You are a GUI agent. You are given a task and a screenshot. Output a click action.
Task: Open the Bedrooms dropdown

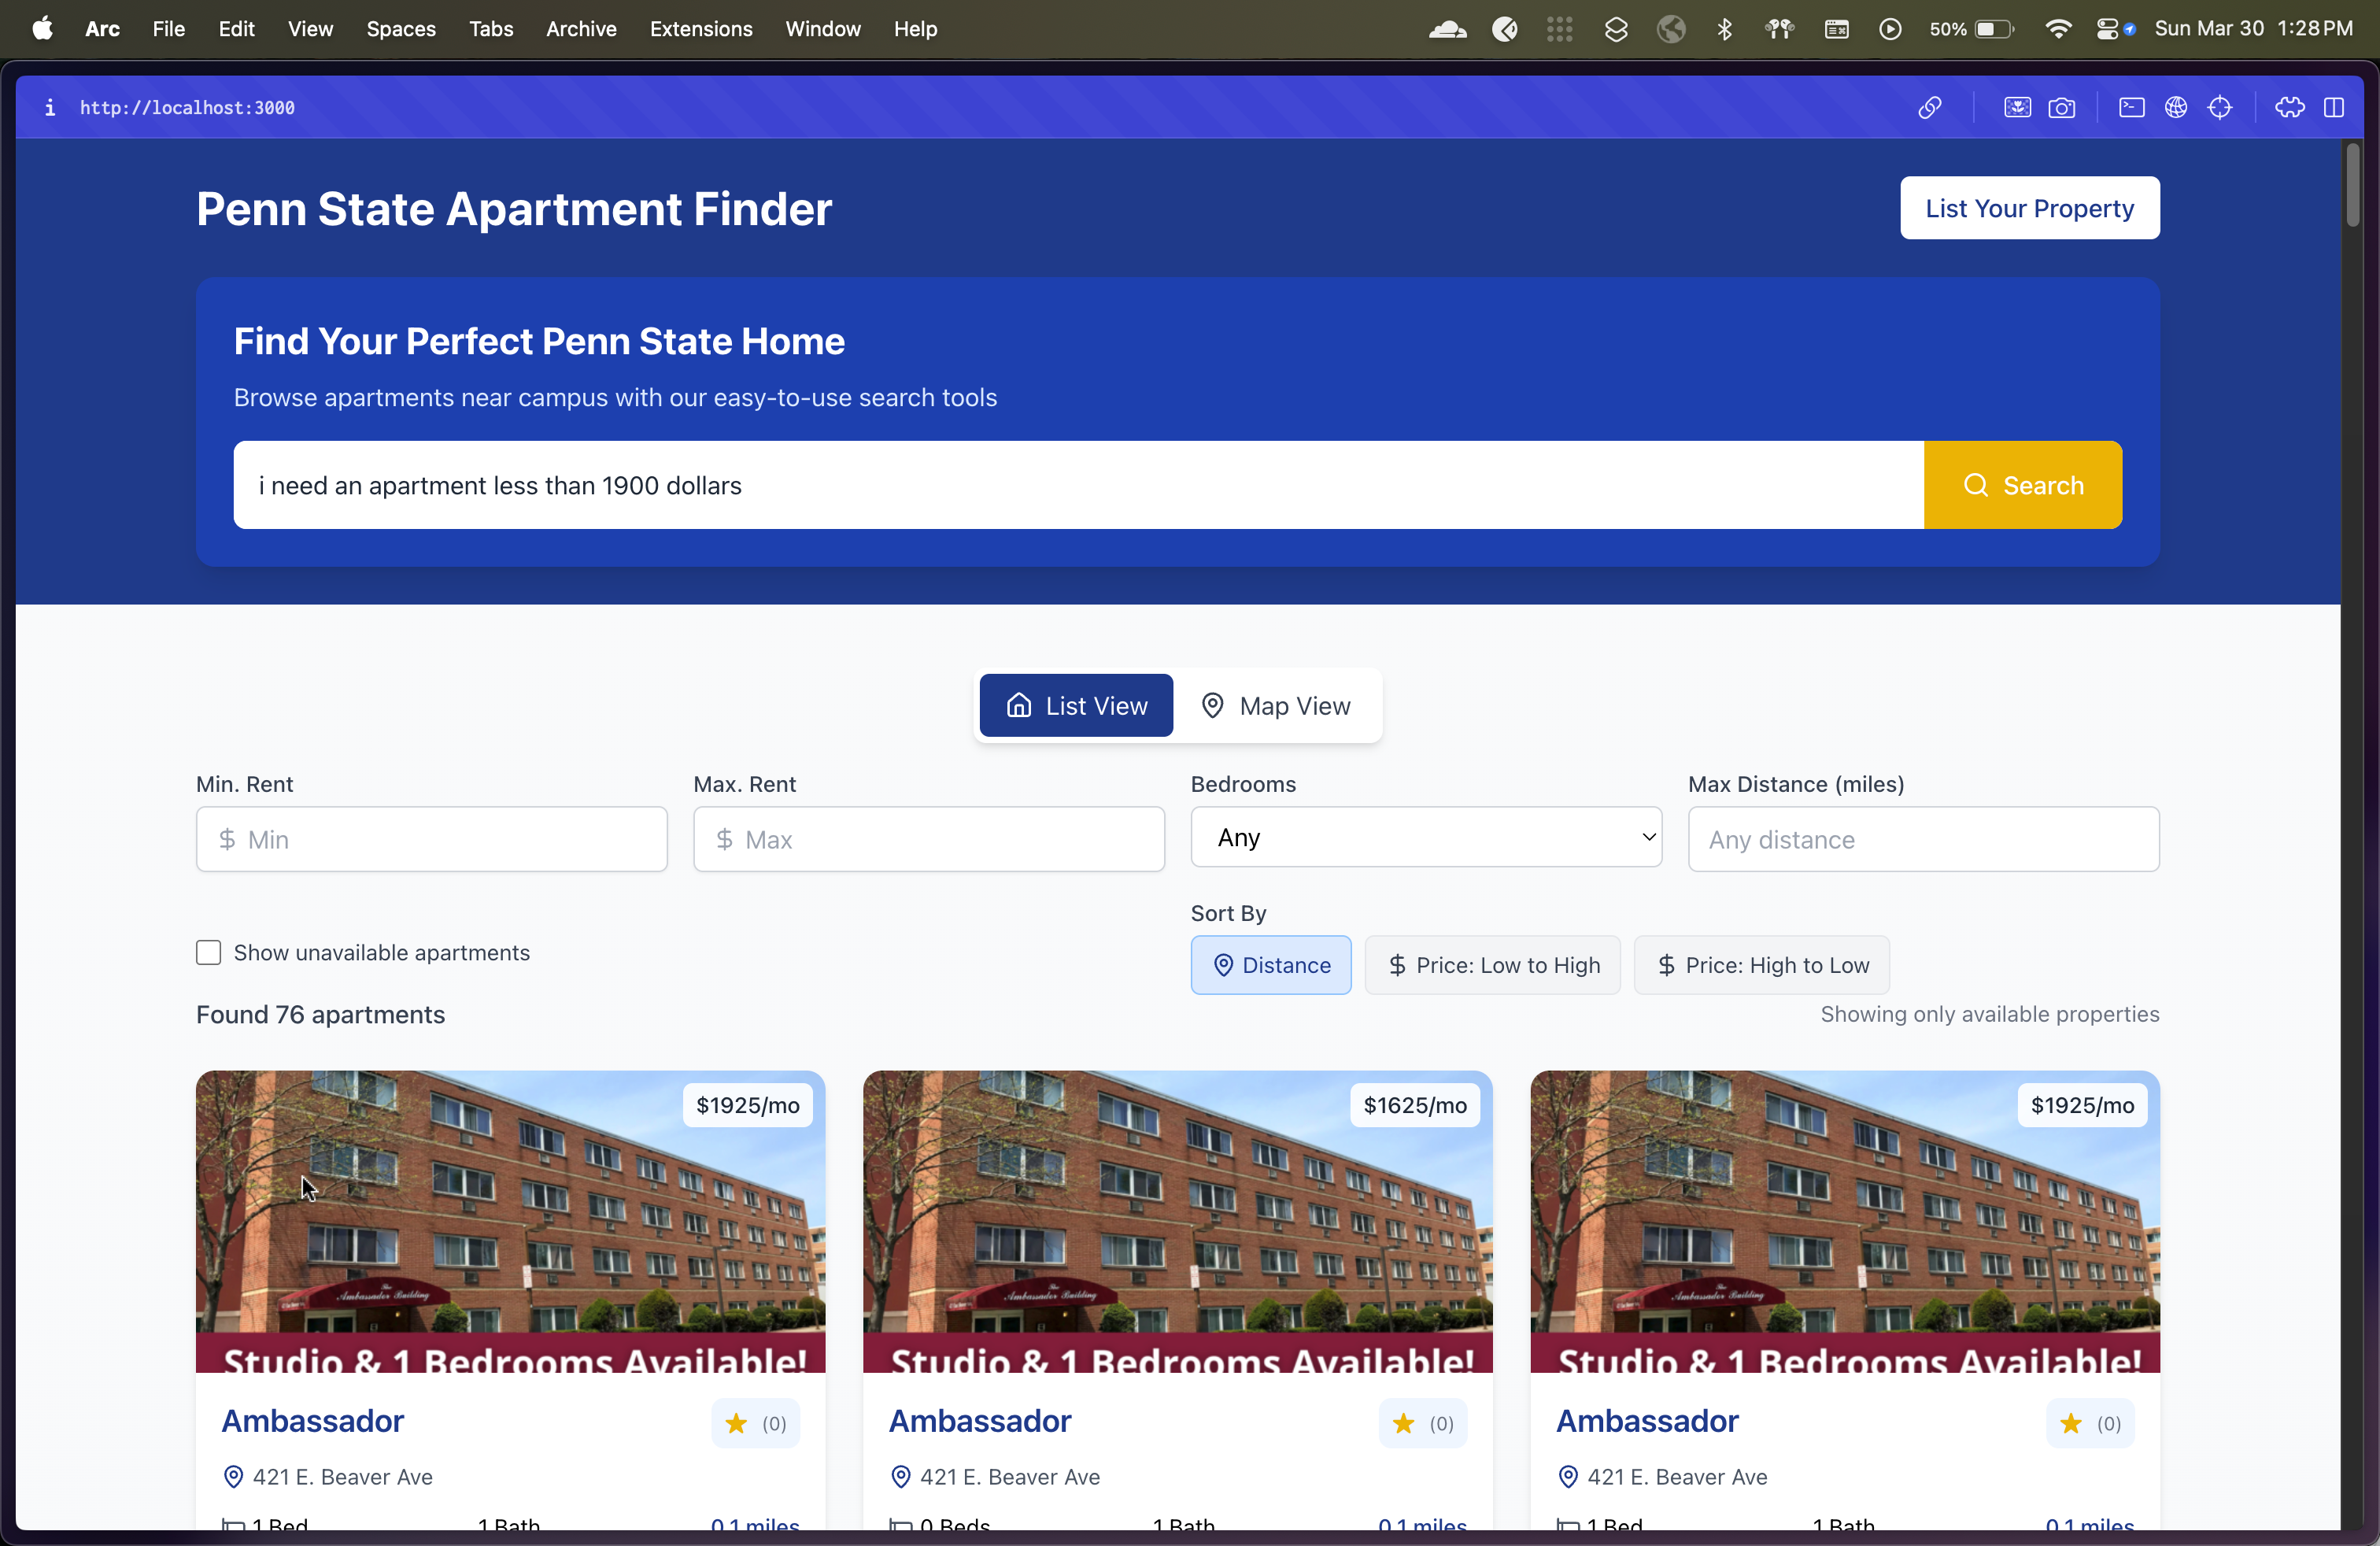point(1426,838)
